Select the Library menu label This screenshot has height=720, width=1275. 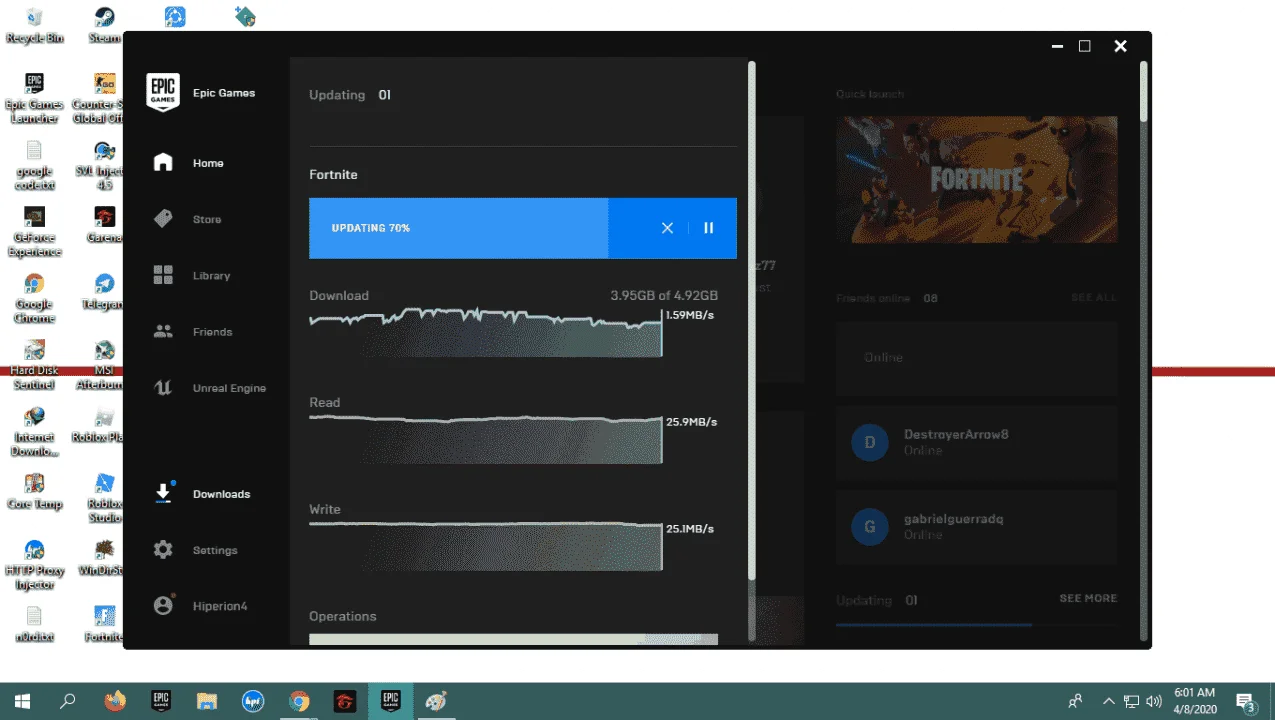[x=212, y=275]
